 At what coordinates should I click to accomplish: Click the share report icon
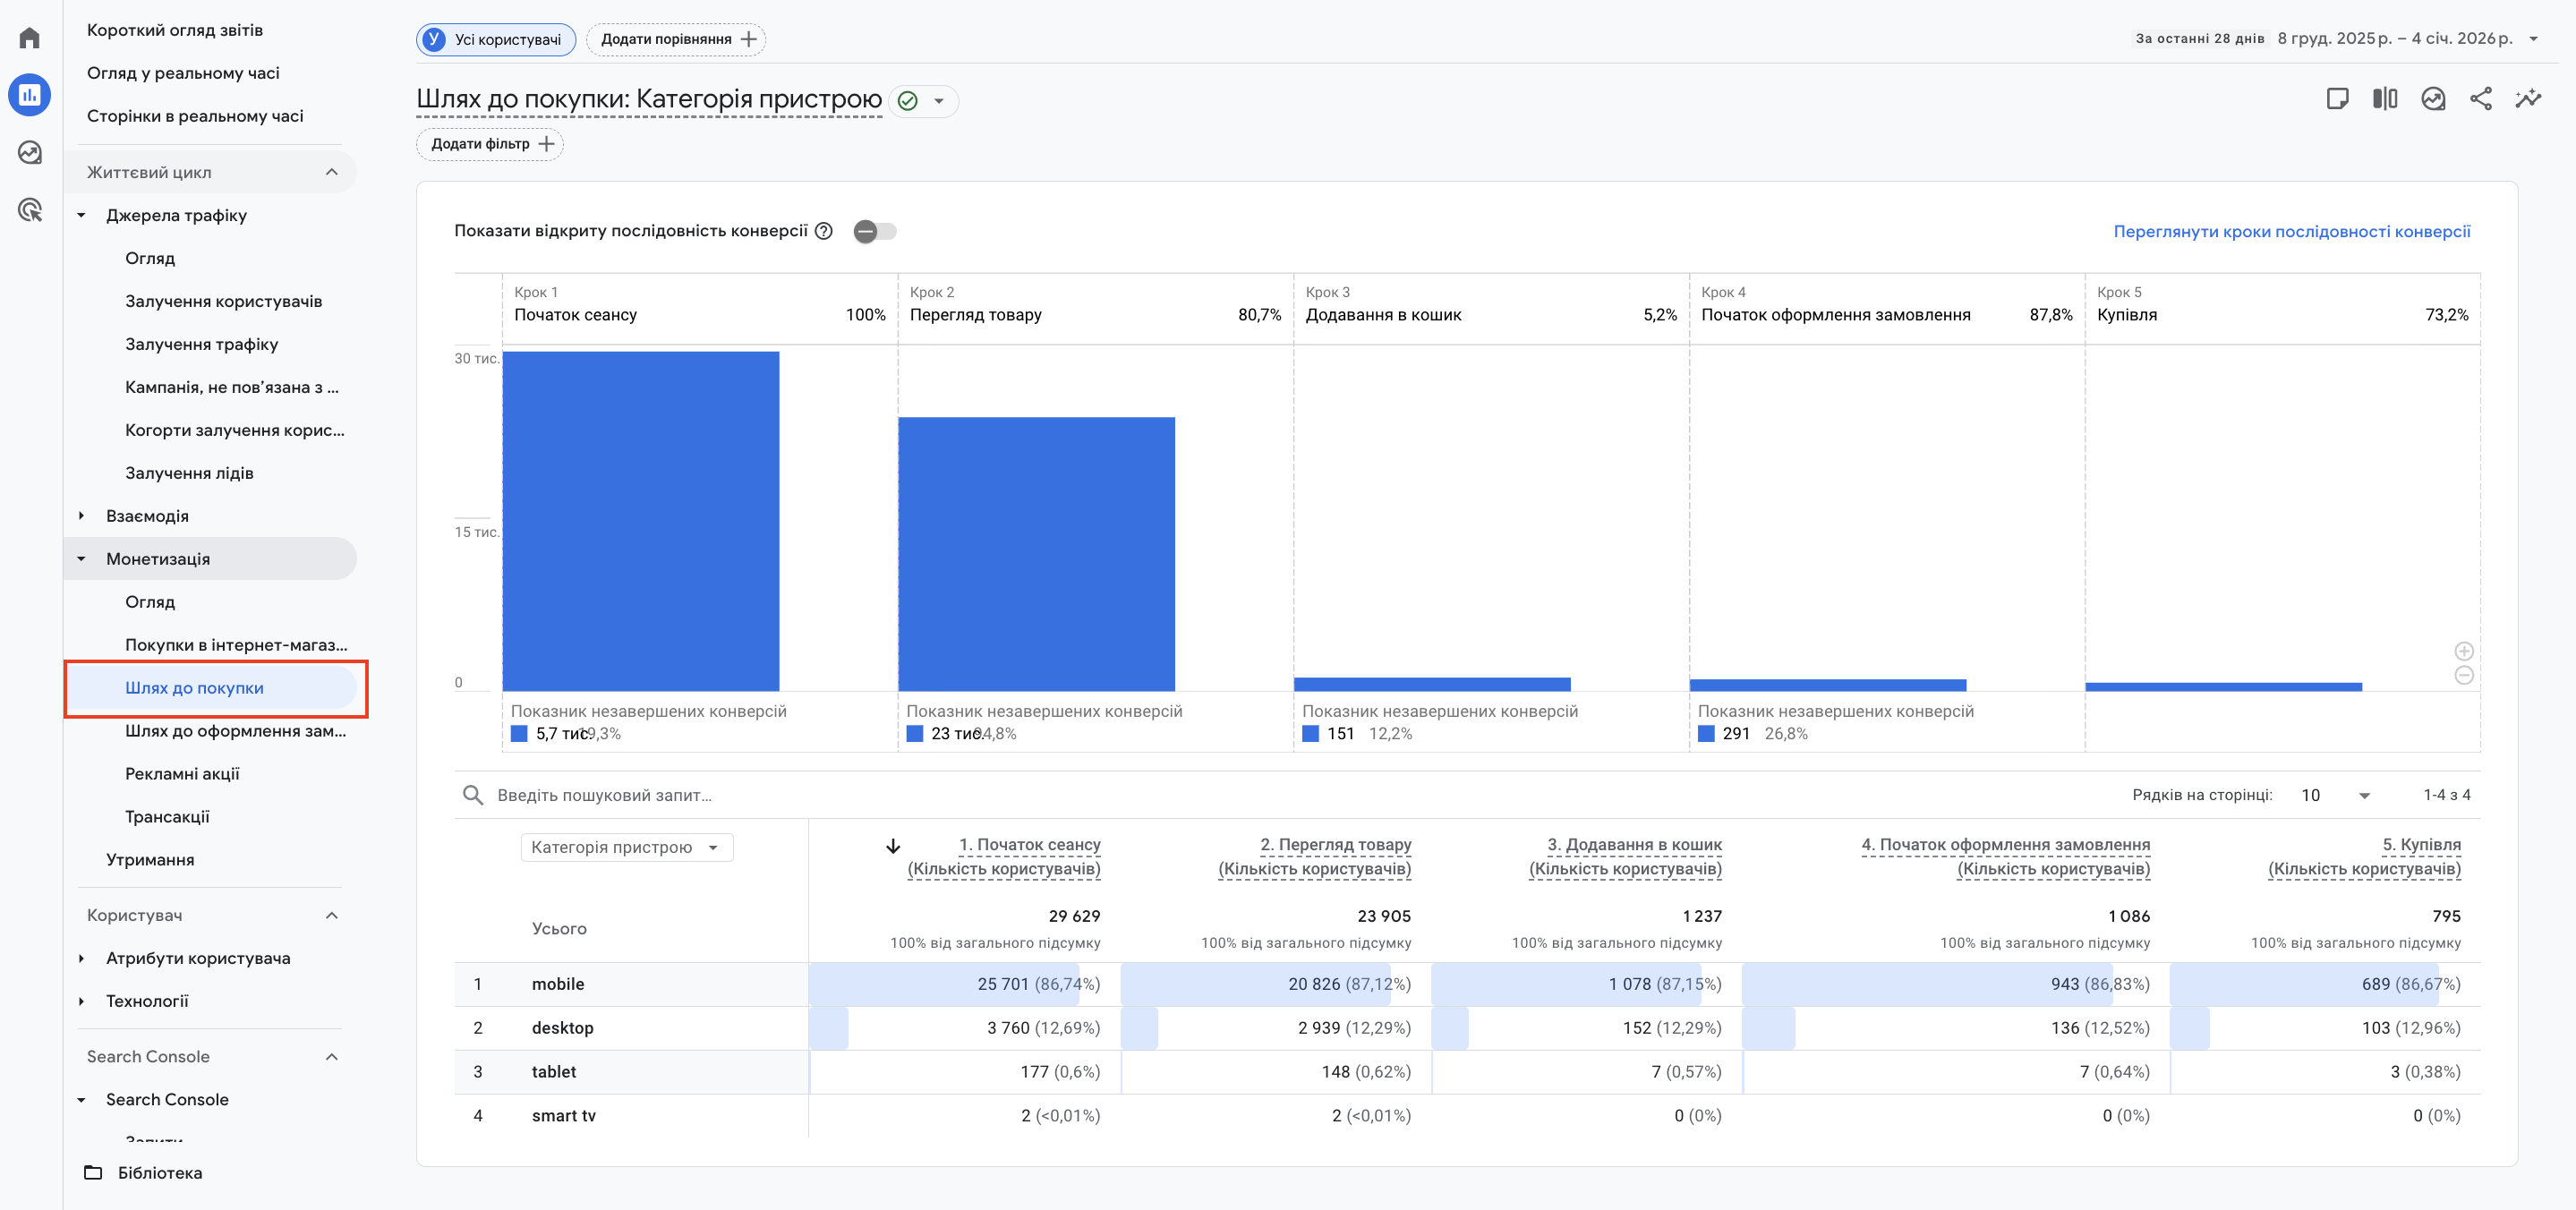click(x=2480, y=98)
